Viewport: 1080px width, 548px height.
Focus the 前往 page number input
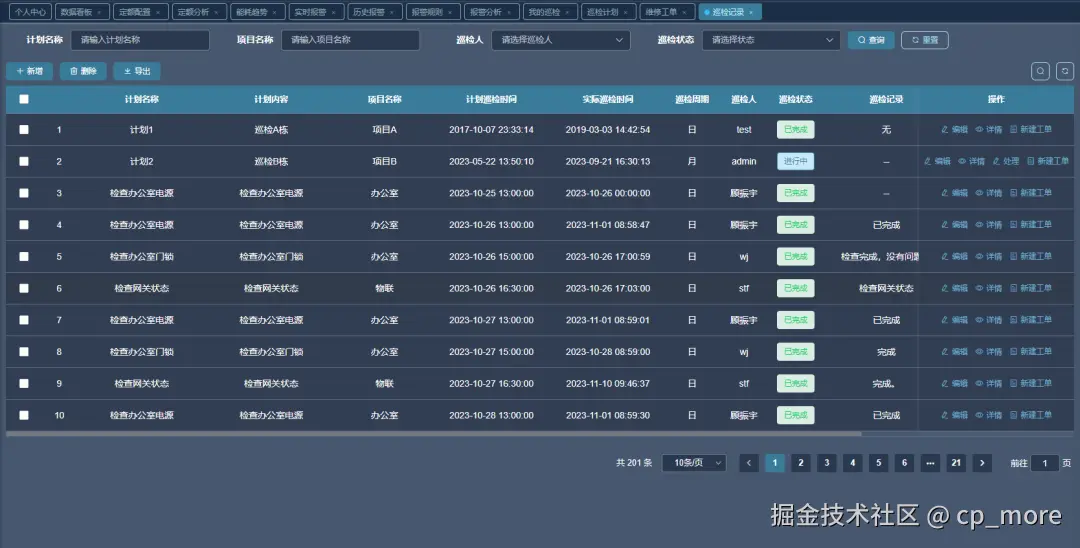point(1045,463)
